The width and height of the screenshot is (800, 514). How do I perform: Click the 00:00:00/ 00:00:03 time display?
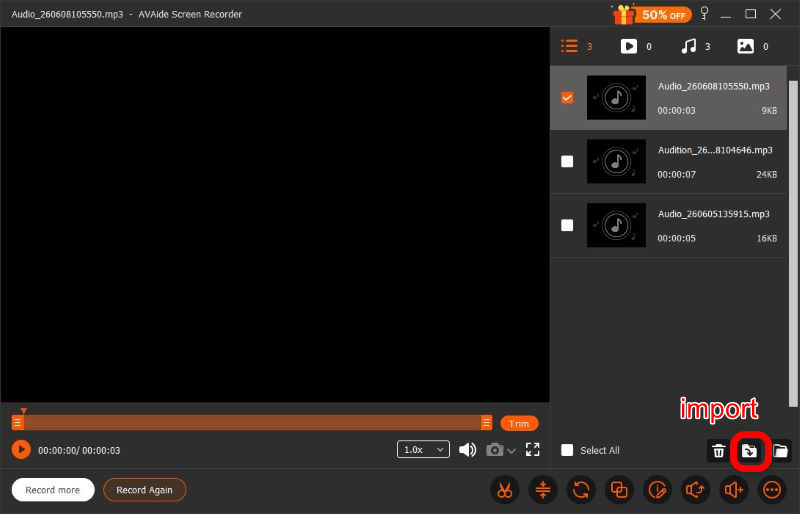(79, 451)
